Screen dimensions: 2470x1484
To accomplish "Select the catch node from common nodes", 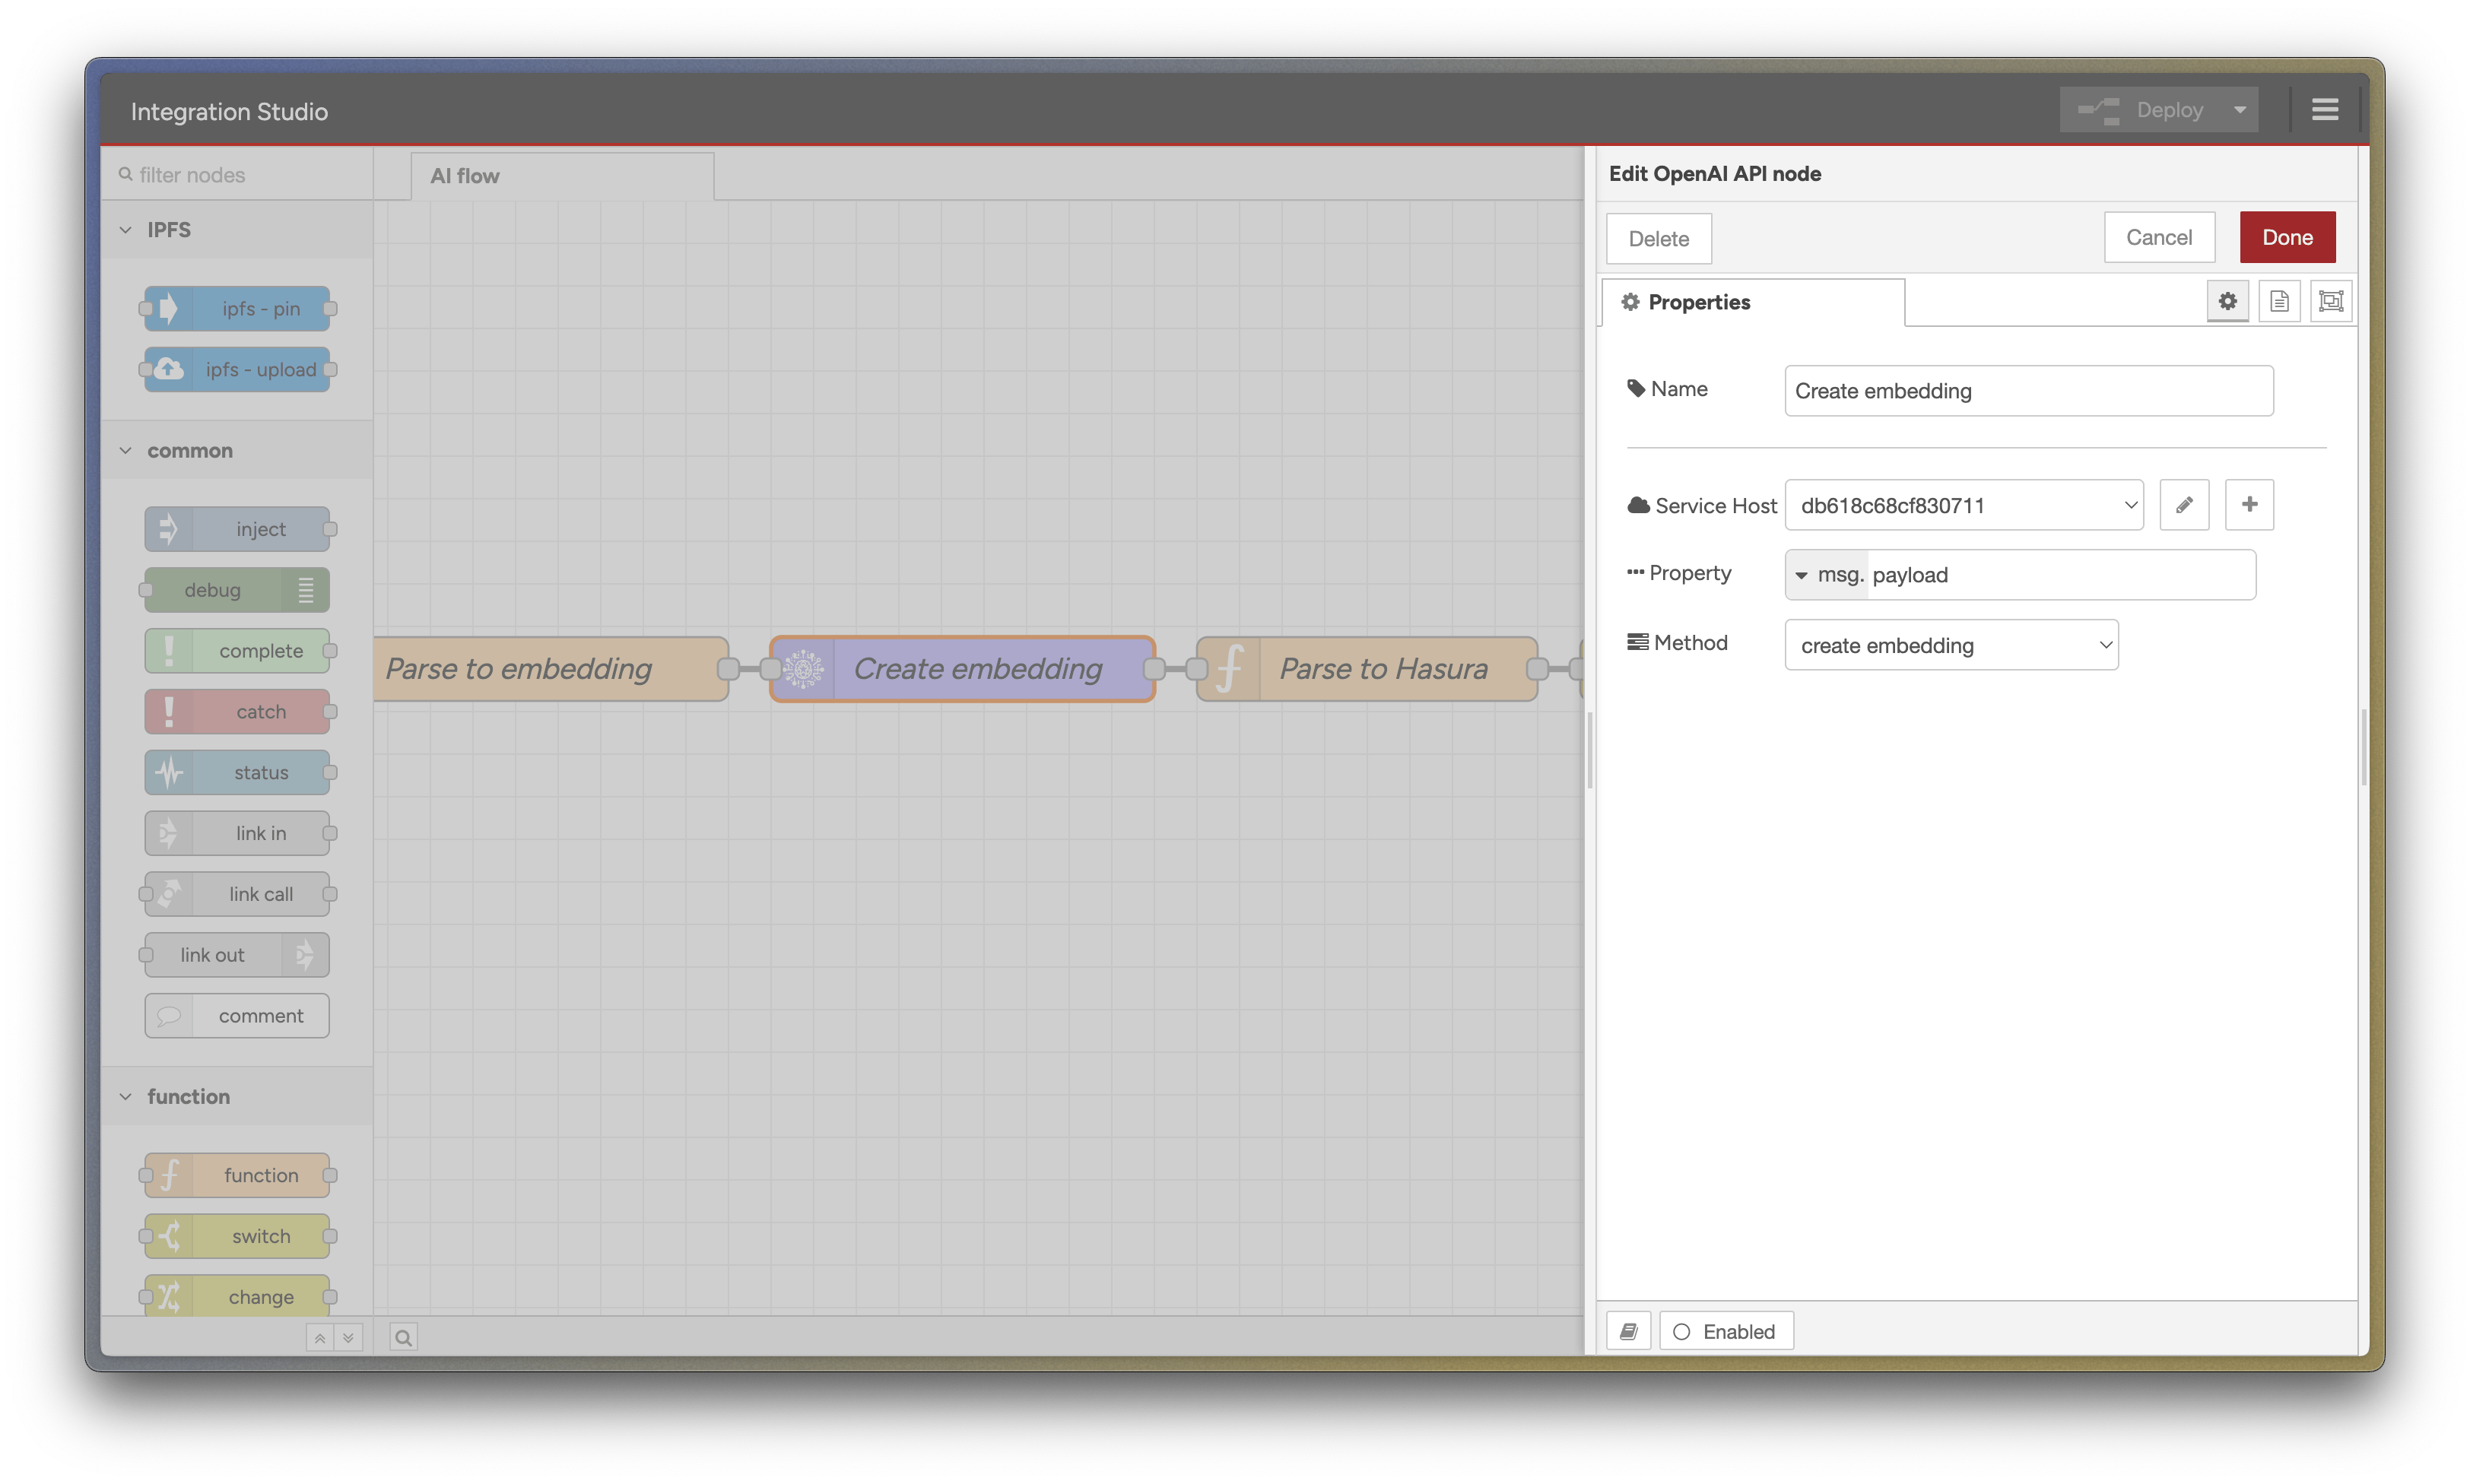I will [x=238, y=711].
